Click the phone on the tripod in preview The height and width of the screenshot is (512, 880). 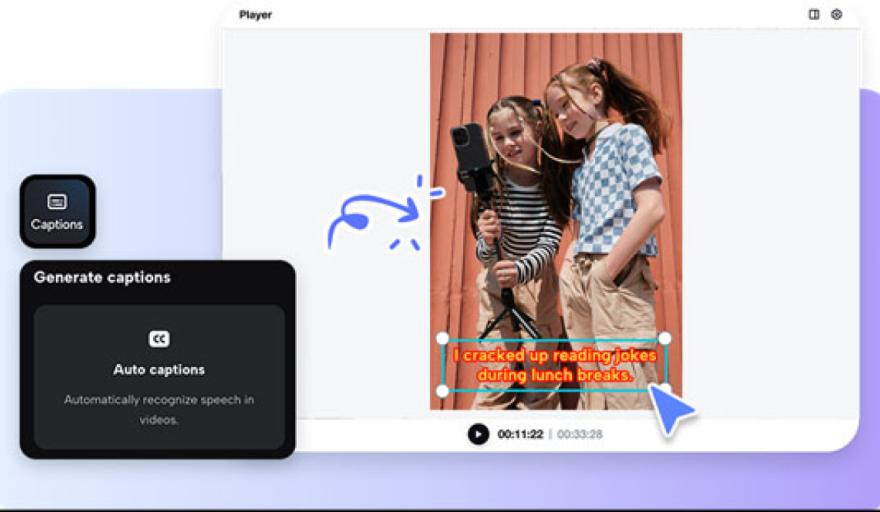pos(468,150)
